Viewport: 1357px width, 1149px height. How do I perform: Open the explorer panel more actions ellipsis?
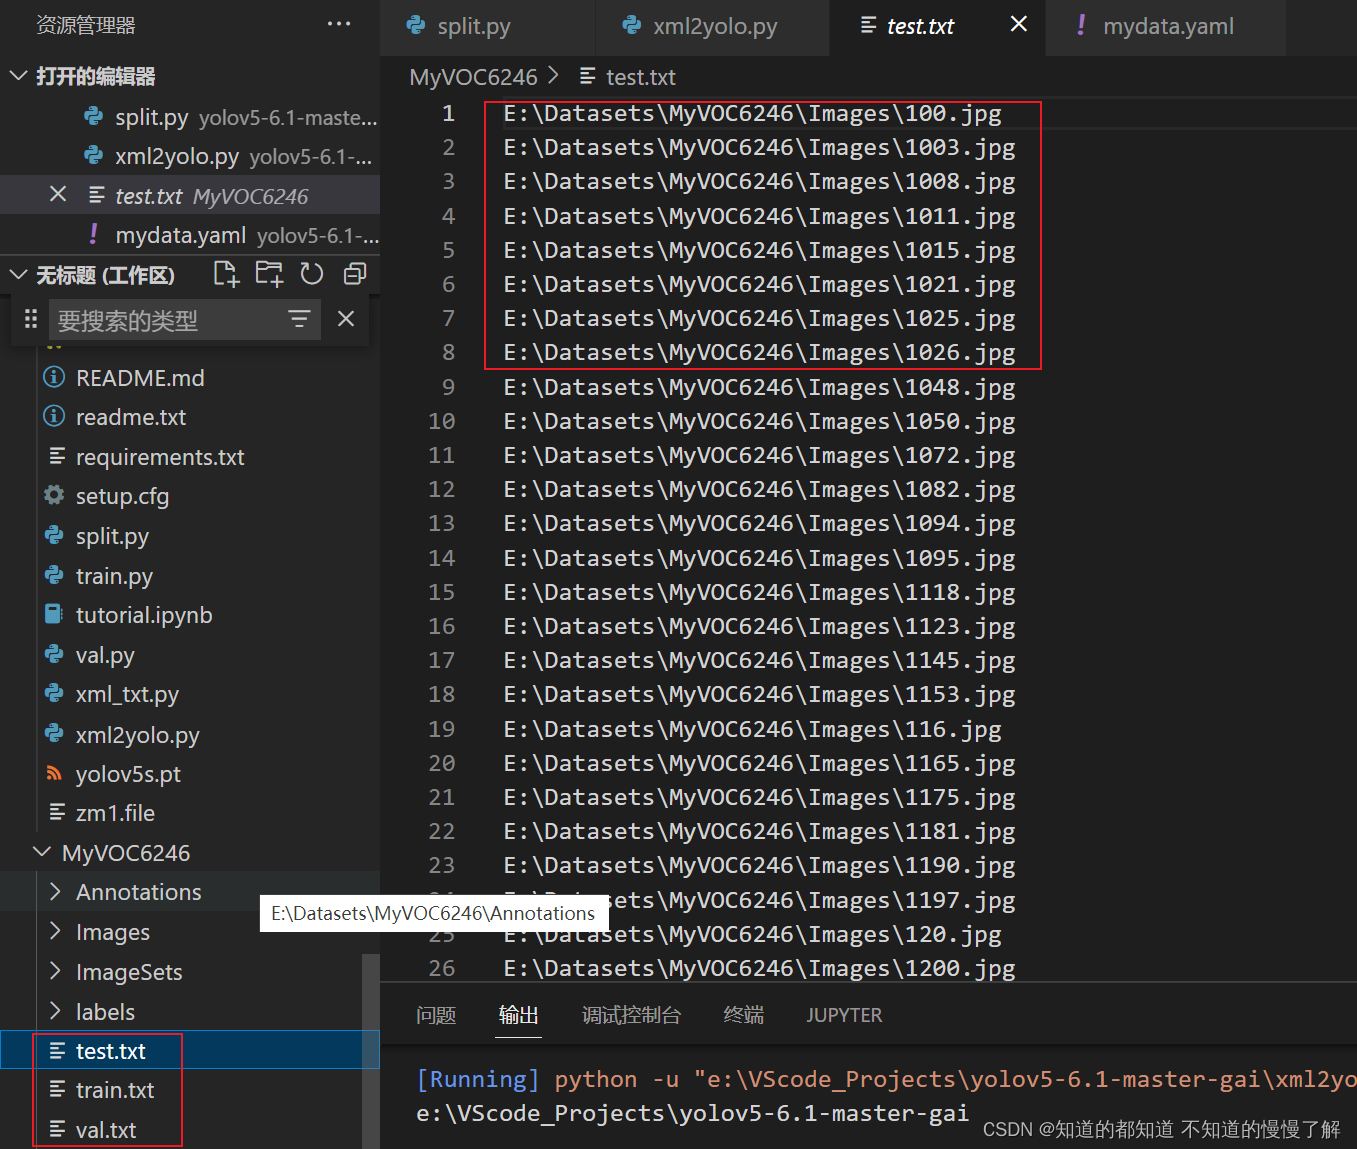click(x=339, y=24)
